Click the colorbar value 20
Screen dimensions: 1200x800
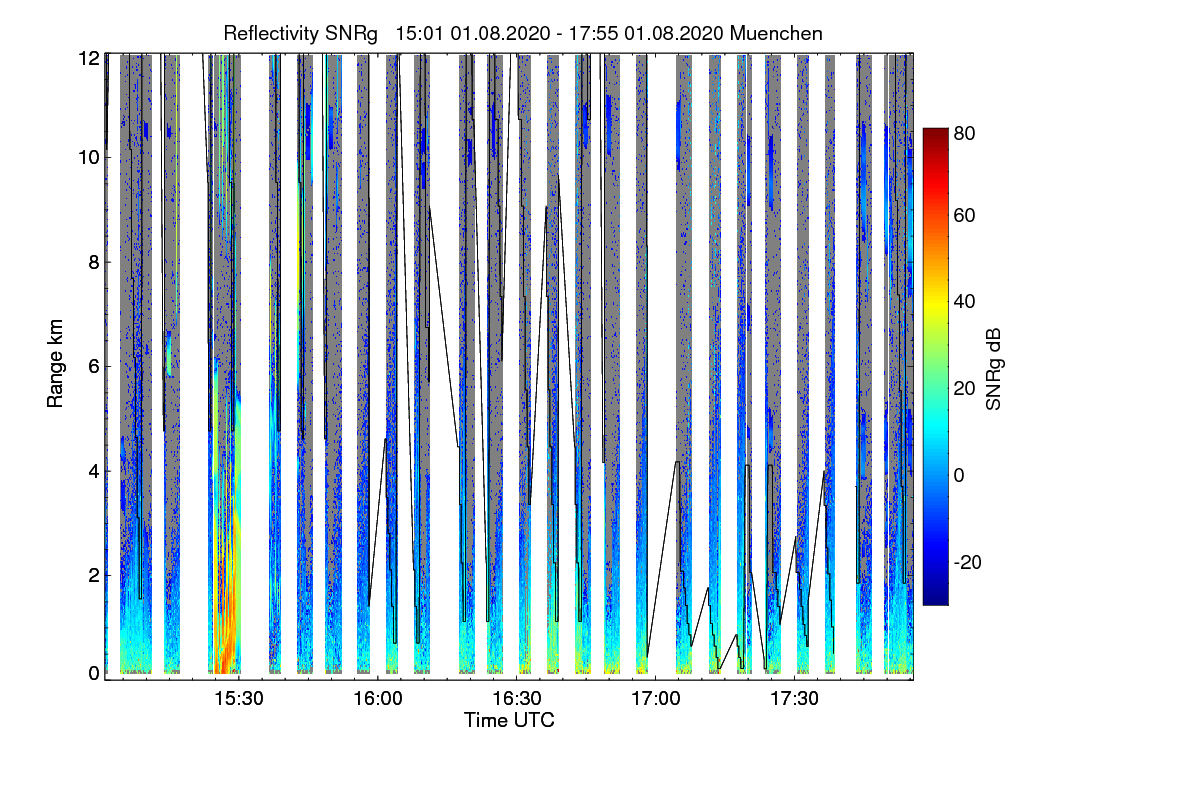[x=964, y=388]
